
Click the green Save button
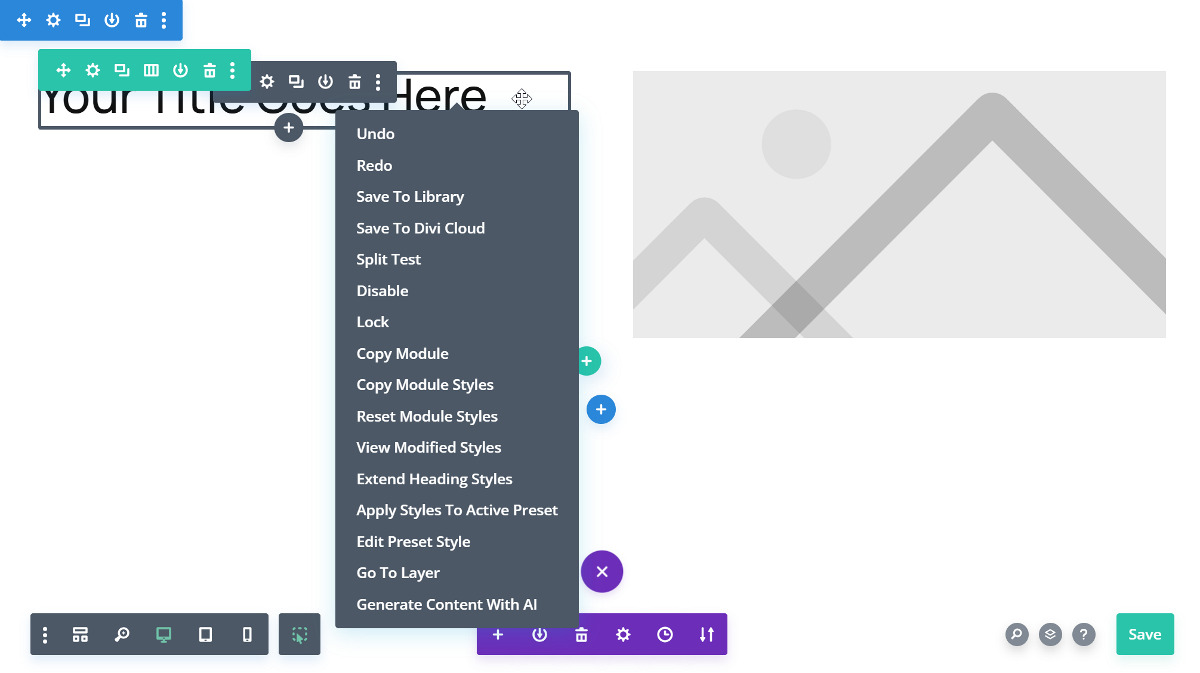(1144, 634)
